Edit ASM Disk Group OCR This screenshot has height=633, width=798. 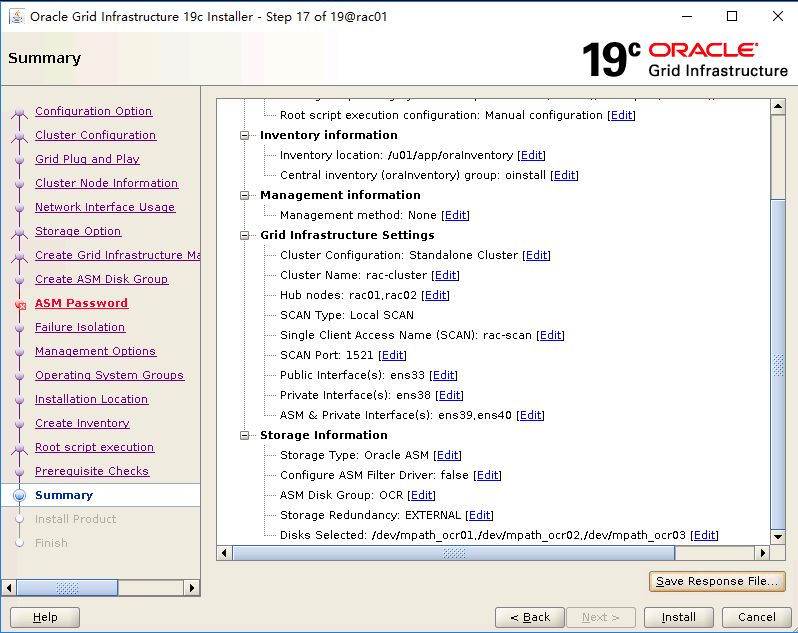[x=421, y=495]
